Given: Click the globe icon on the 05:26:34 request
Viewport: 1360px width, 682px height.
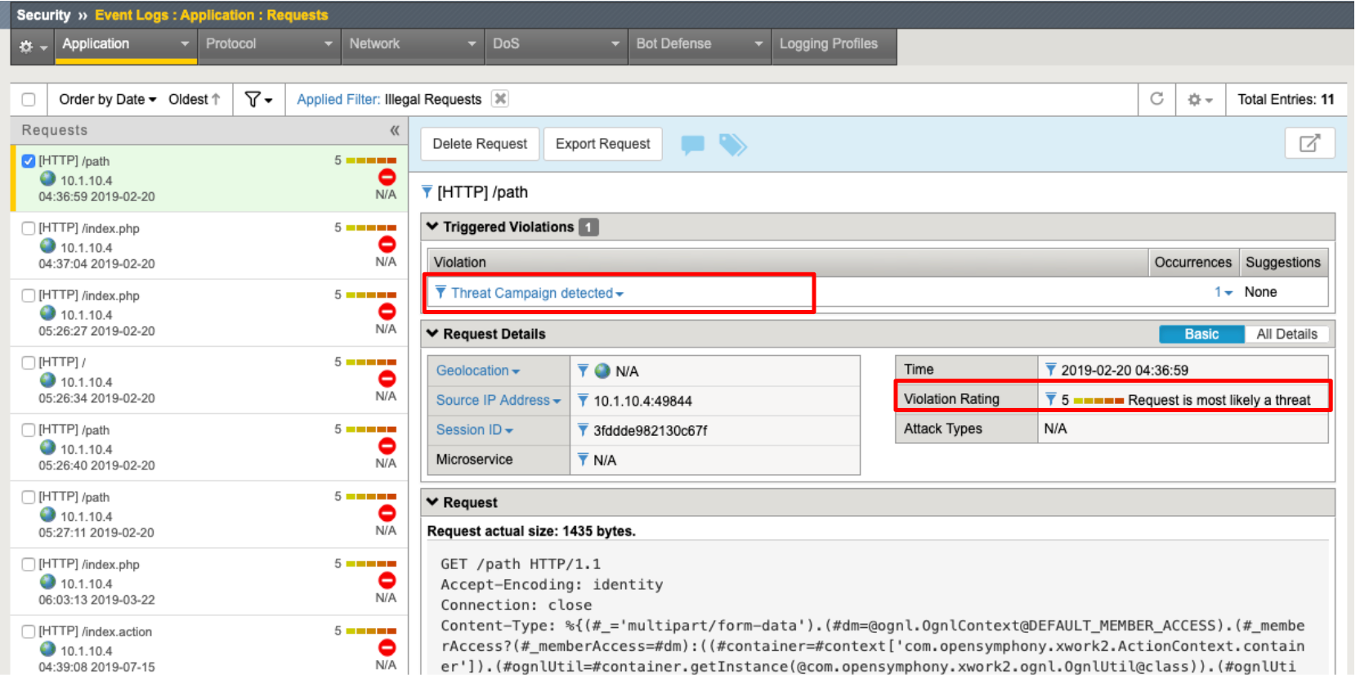Looking at the screenshot, I should tap(48, 380).
